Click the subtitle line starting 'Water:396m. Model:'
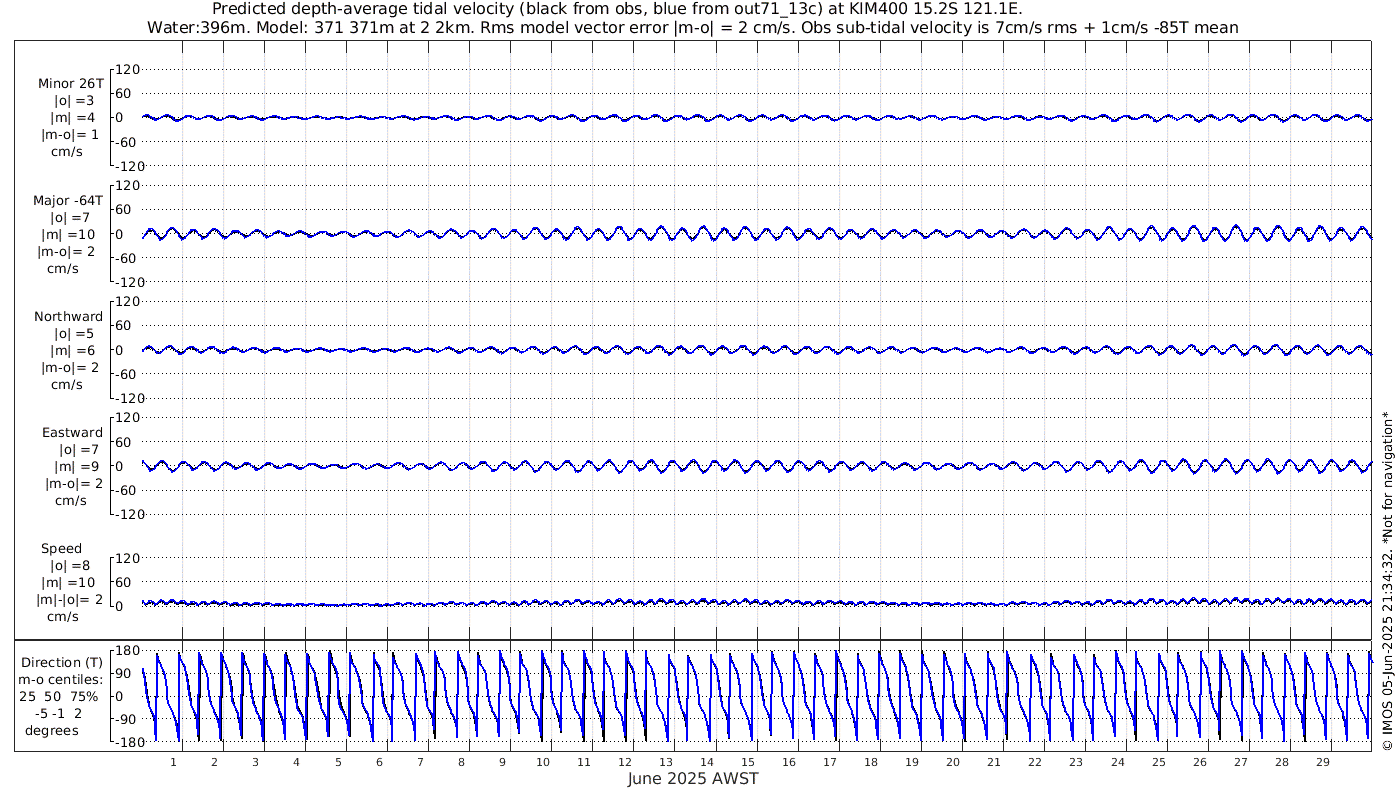This screenshot has width=1400, height=800. (693, 28)
